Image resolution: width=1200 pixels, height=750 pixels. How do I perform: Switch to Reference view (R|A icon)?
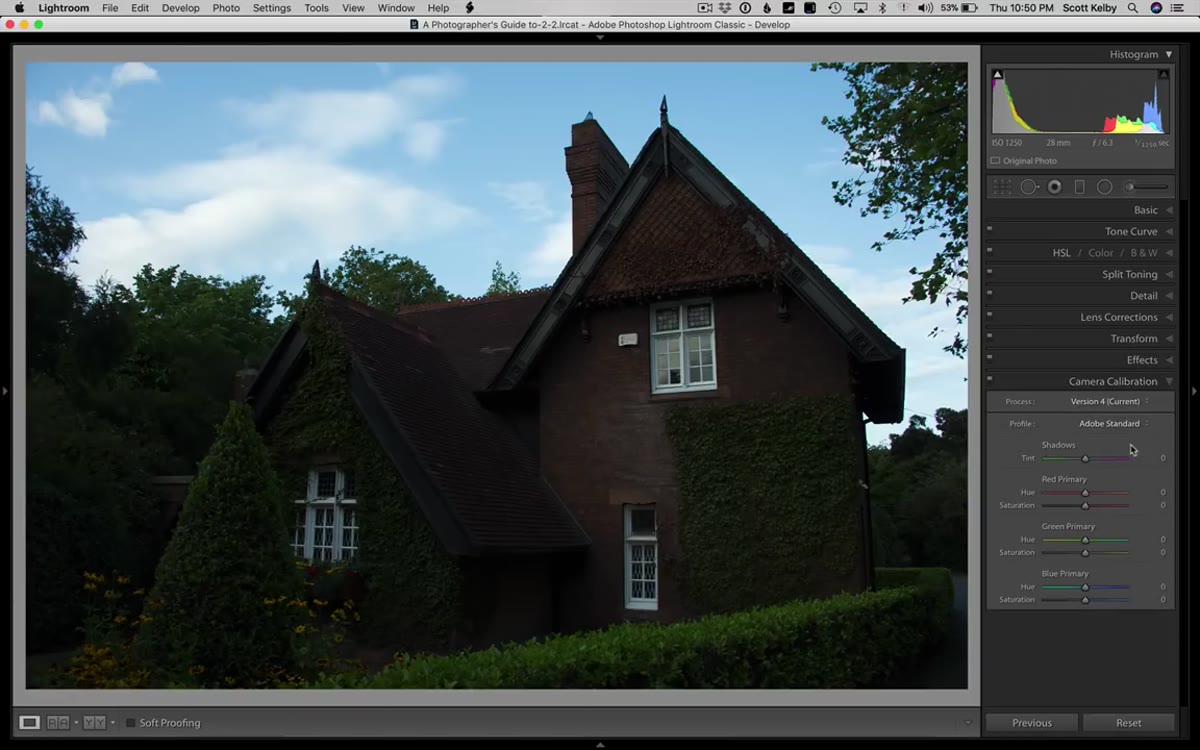coord(58,722)
